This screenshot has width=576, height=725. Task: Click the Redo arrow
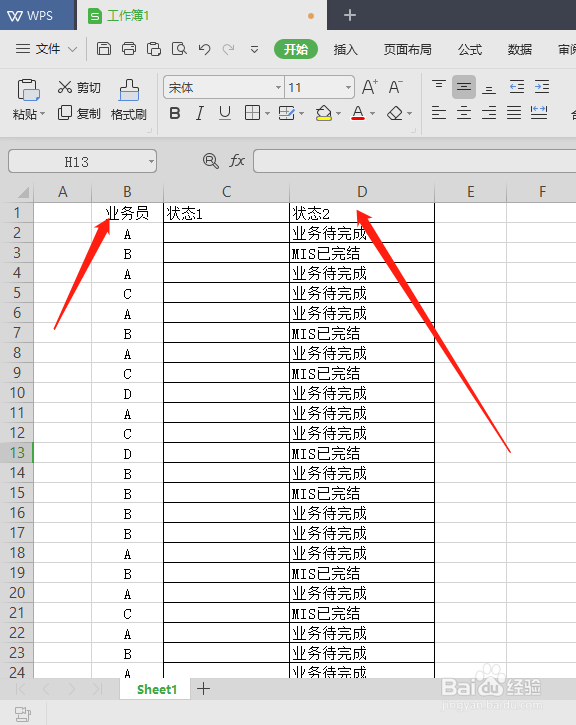(x=228, y=49)
